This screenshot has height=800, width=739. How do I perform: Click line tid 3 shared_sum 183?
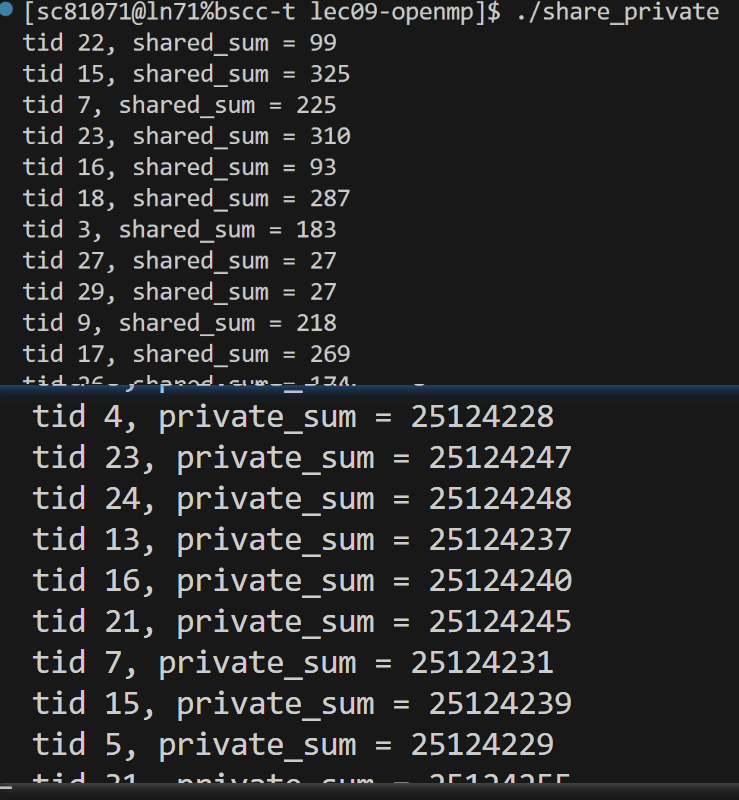(x=180, y=230)
